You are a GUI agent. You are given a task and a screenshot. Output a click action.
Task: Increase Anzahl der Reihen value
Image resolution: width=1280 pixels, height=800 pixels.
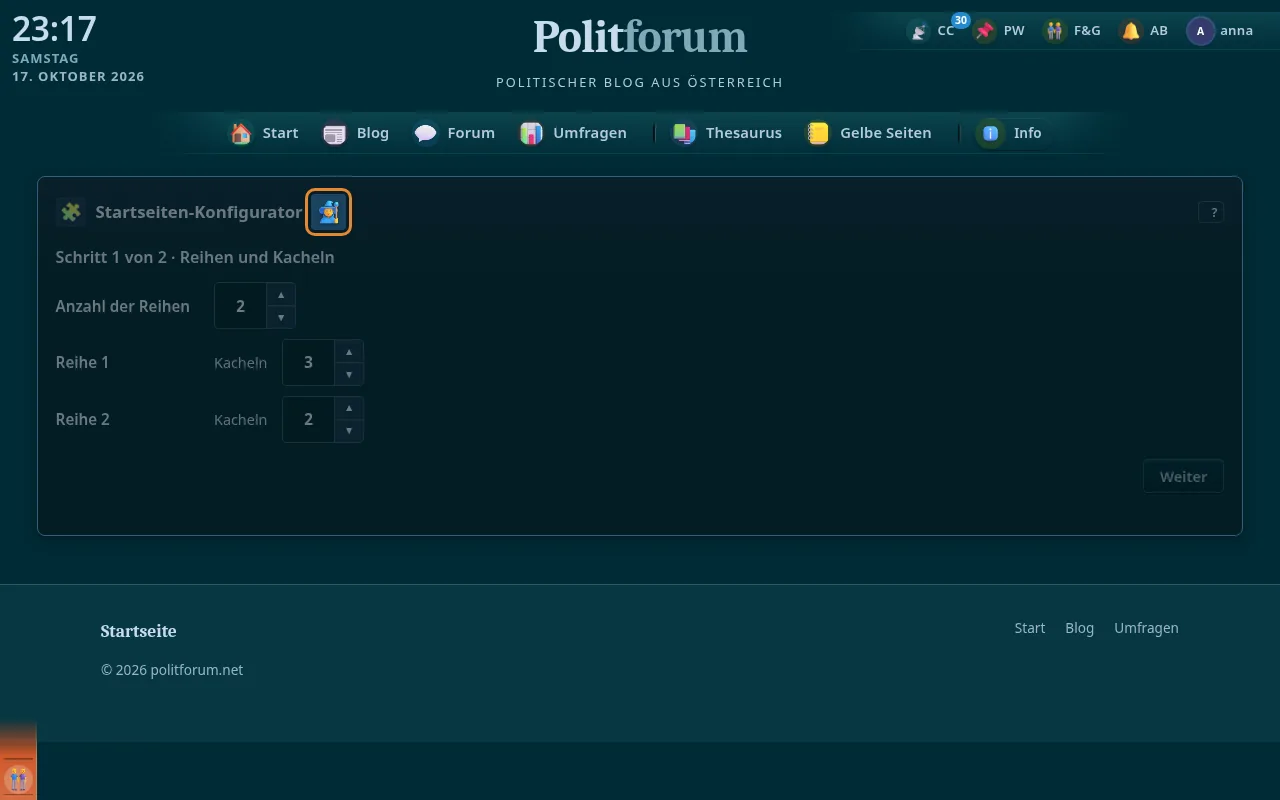coord(281,295)
